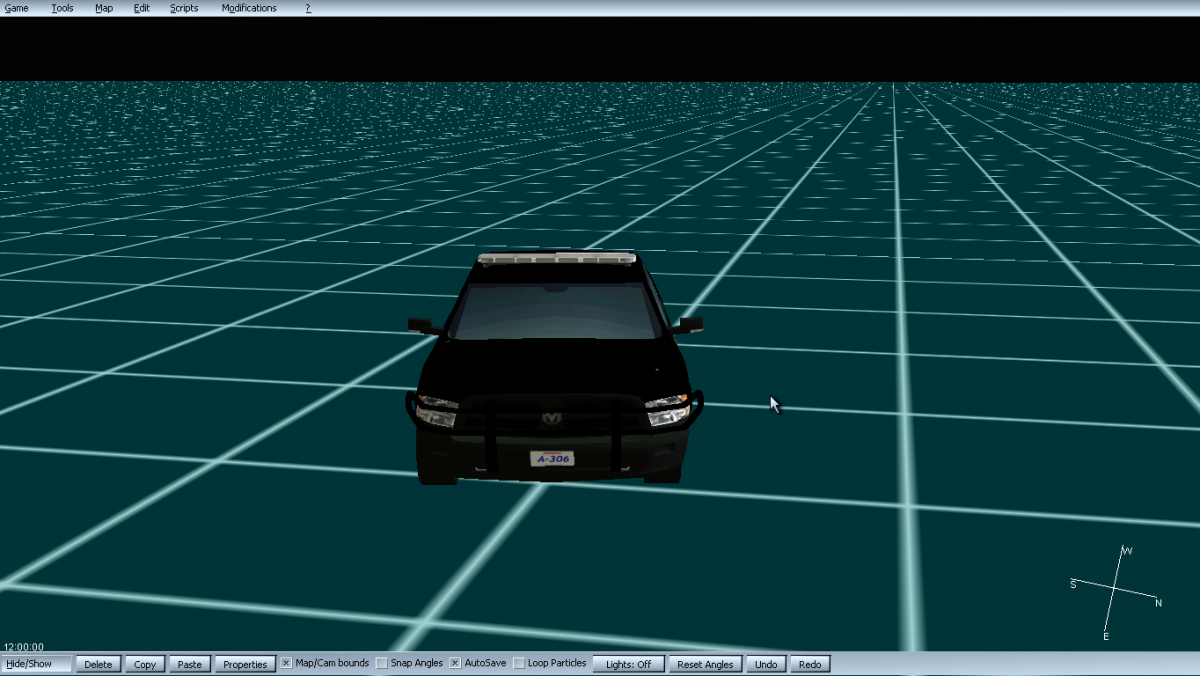Open the Modifications menu
1200x676 pixels.
(x=249, y=8)
